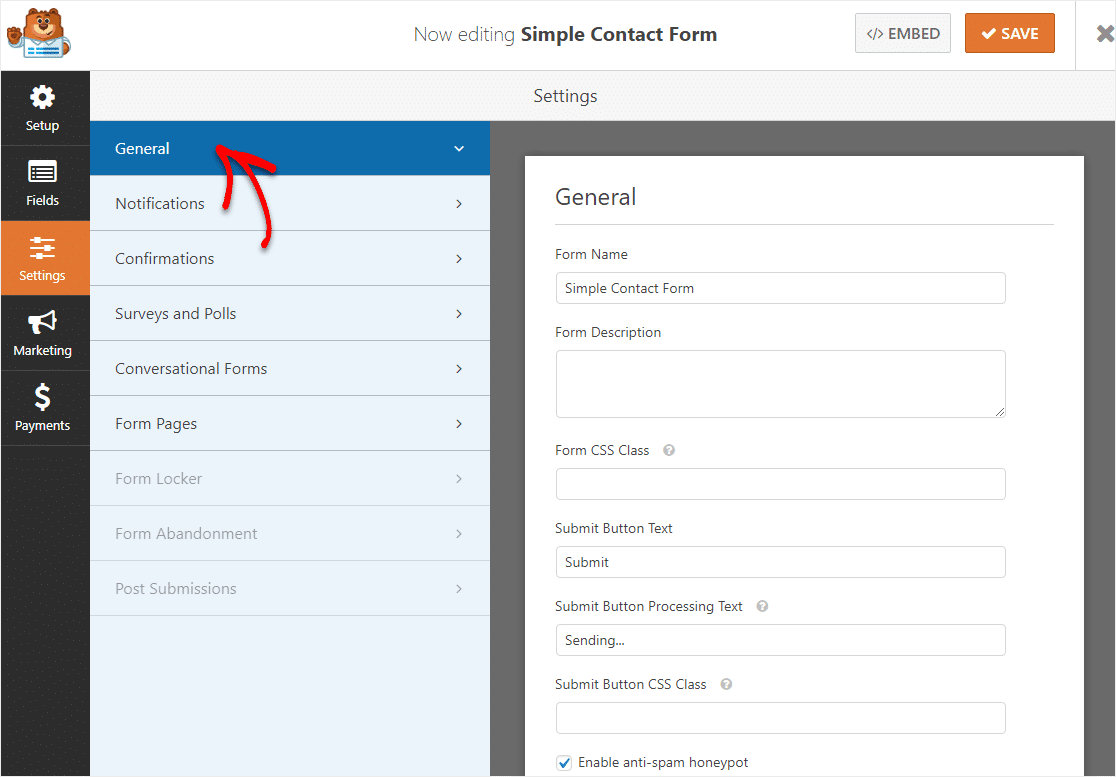
Task: Click into the Form Description textarea
Action: [x=780, y=384]
